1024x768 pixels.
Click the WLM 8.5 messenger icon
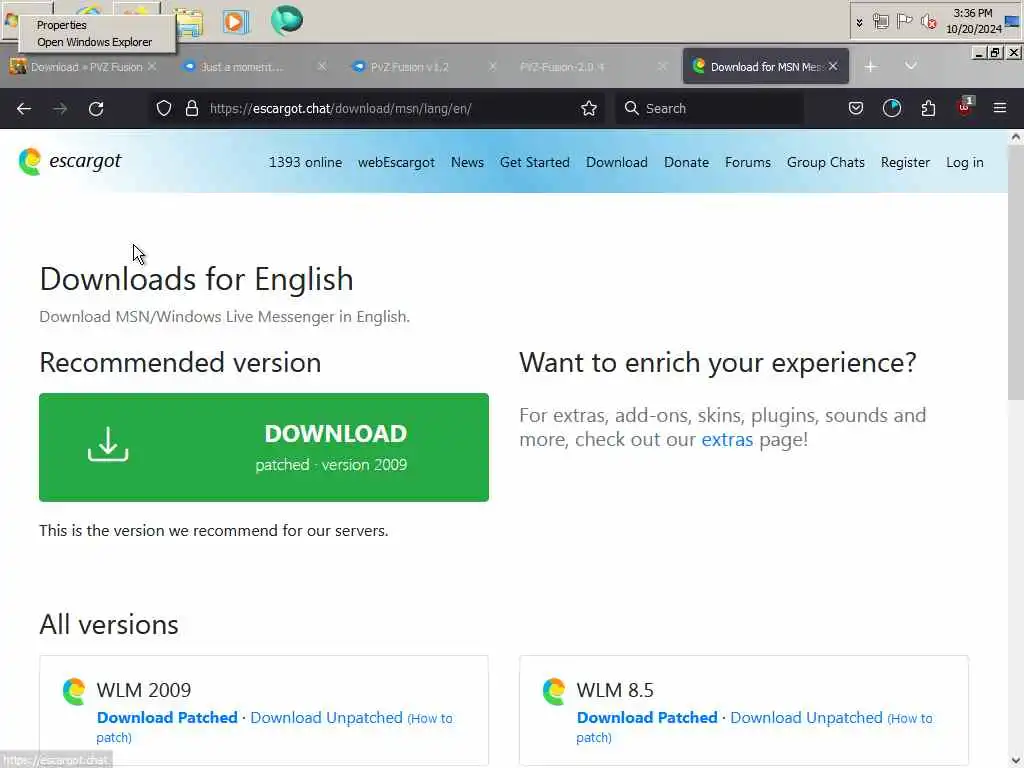pyautogui.click(x=554, y=691)
